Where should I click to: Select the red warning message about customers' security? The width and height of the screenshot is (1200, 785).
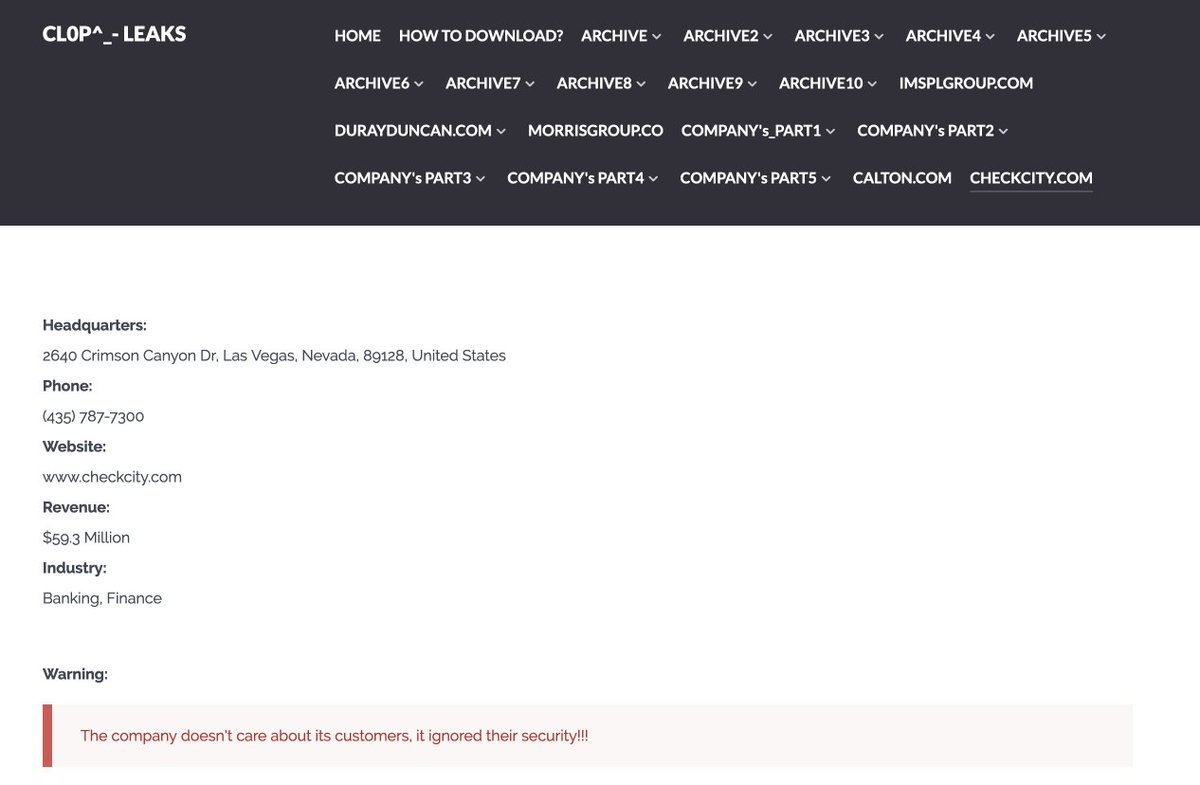coord(334,736)
